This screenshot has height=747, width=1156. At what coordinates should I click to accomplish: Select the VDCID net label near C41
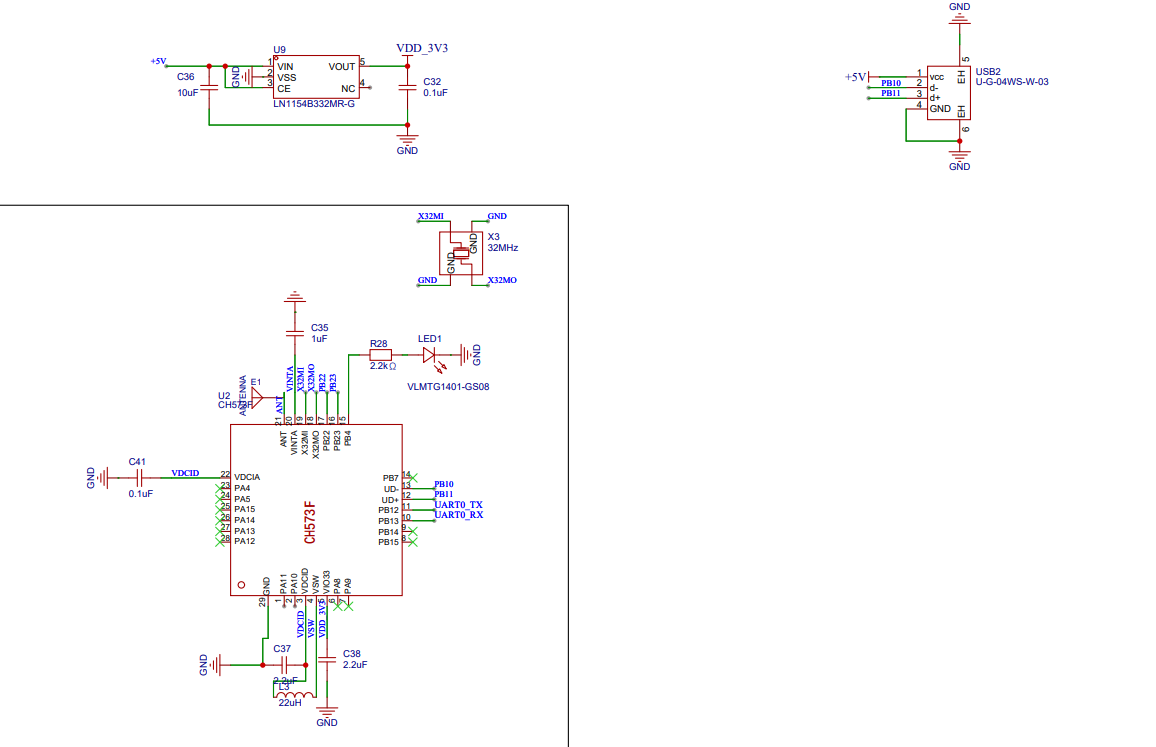tap(185, 473)
